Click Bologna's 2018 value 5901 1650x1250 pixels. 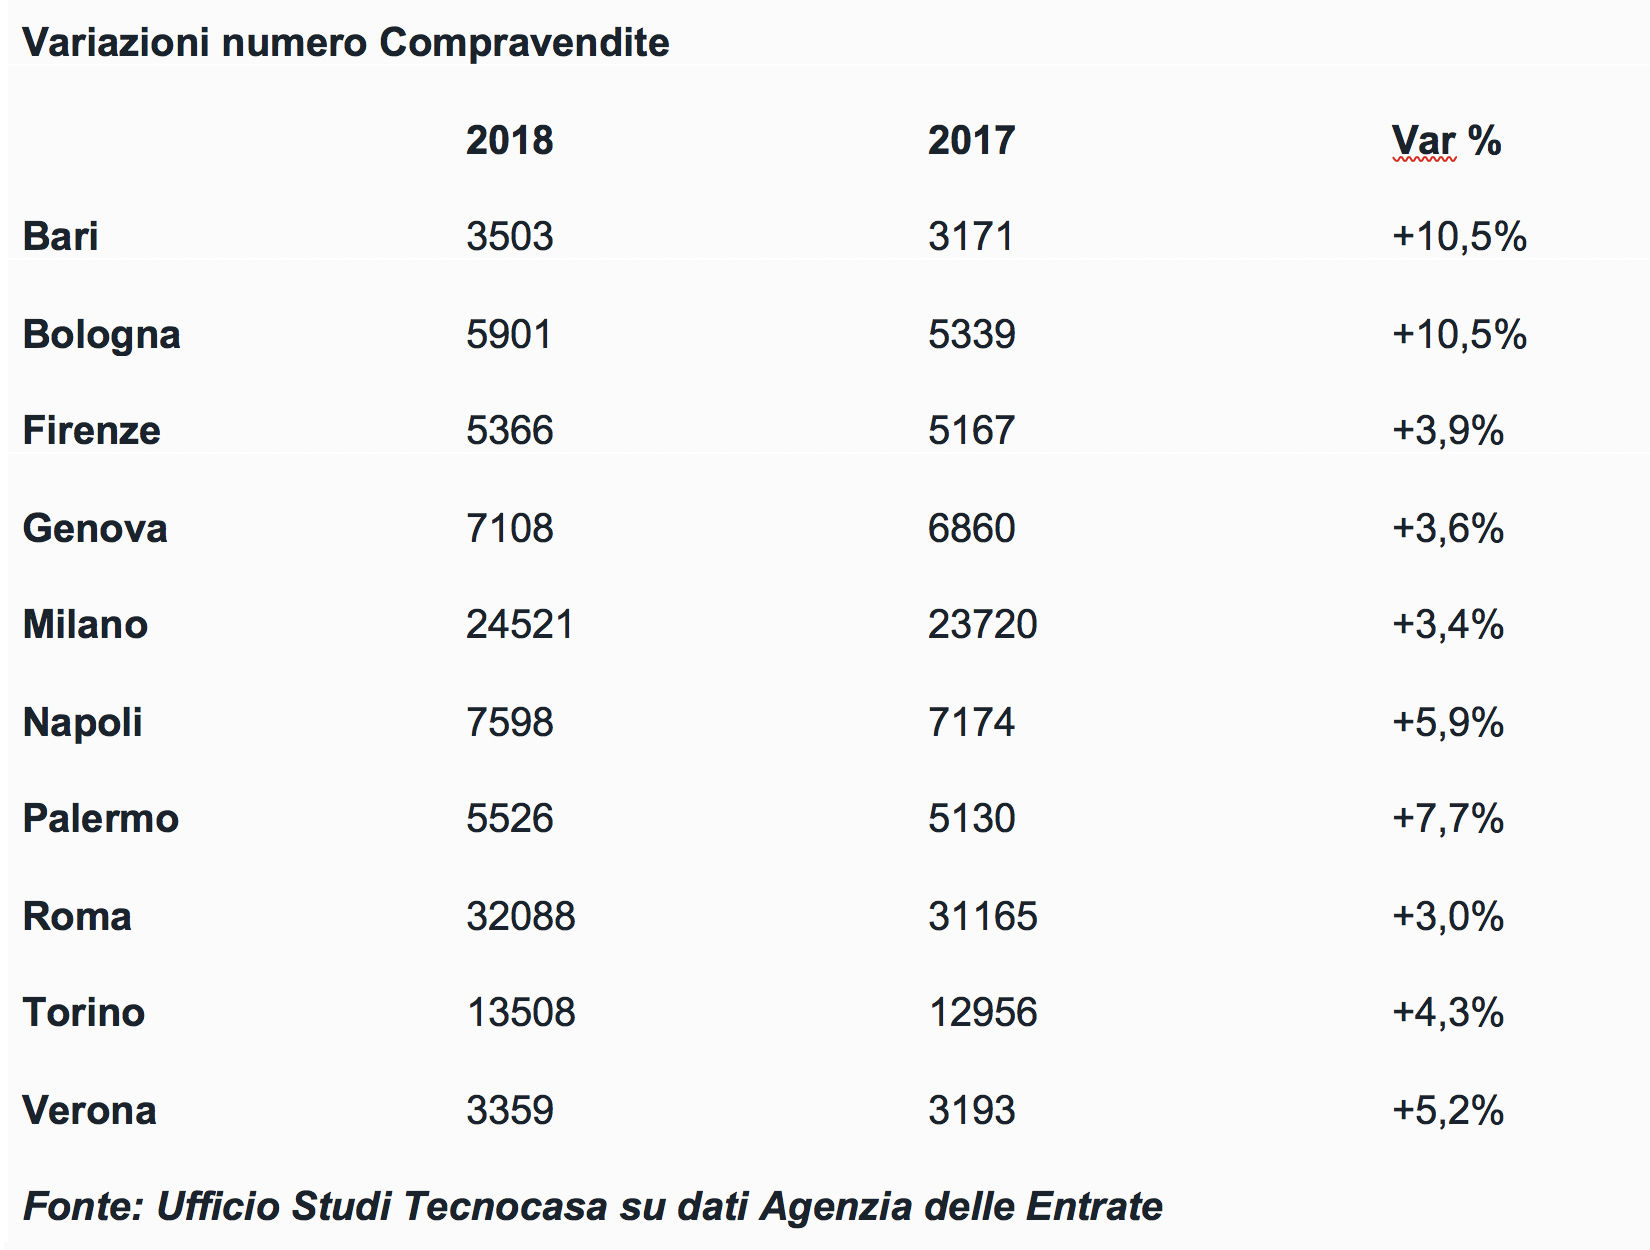point(509,334)
